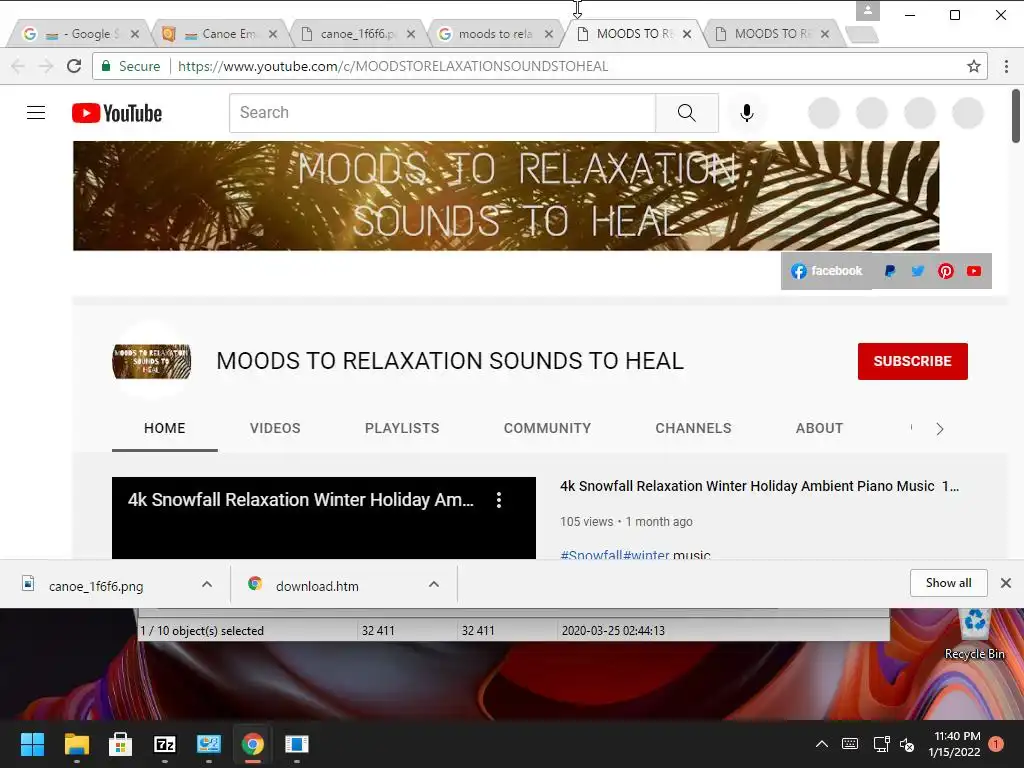Viewport: 1024px width, 768px height.
Task: Open Chrome profile avatar button
Action: point(868,11)
